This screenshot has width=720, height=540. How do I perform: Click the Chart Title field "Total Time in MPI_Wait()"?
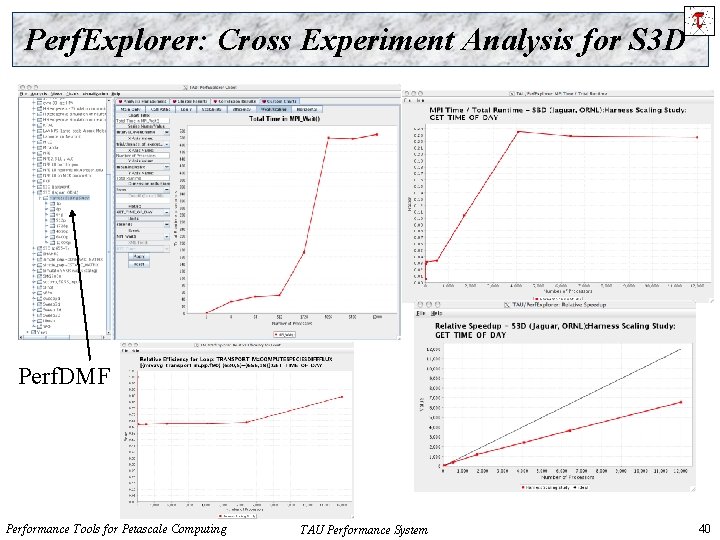142,121
